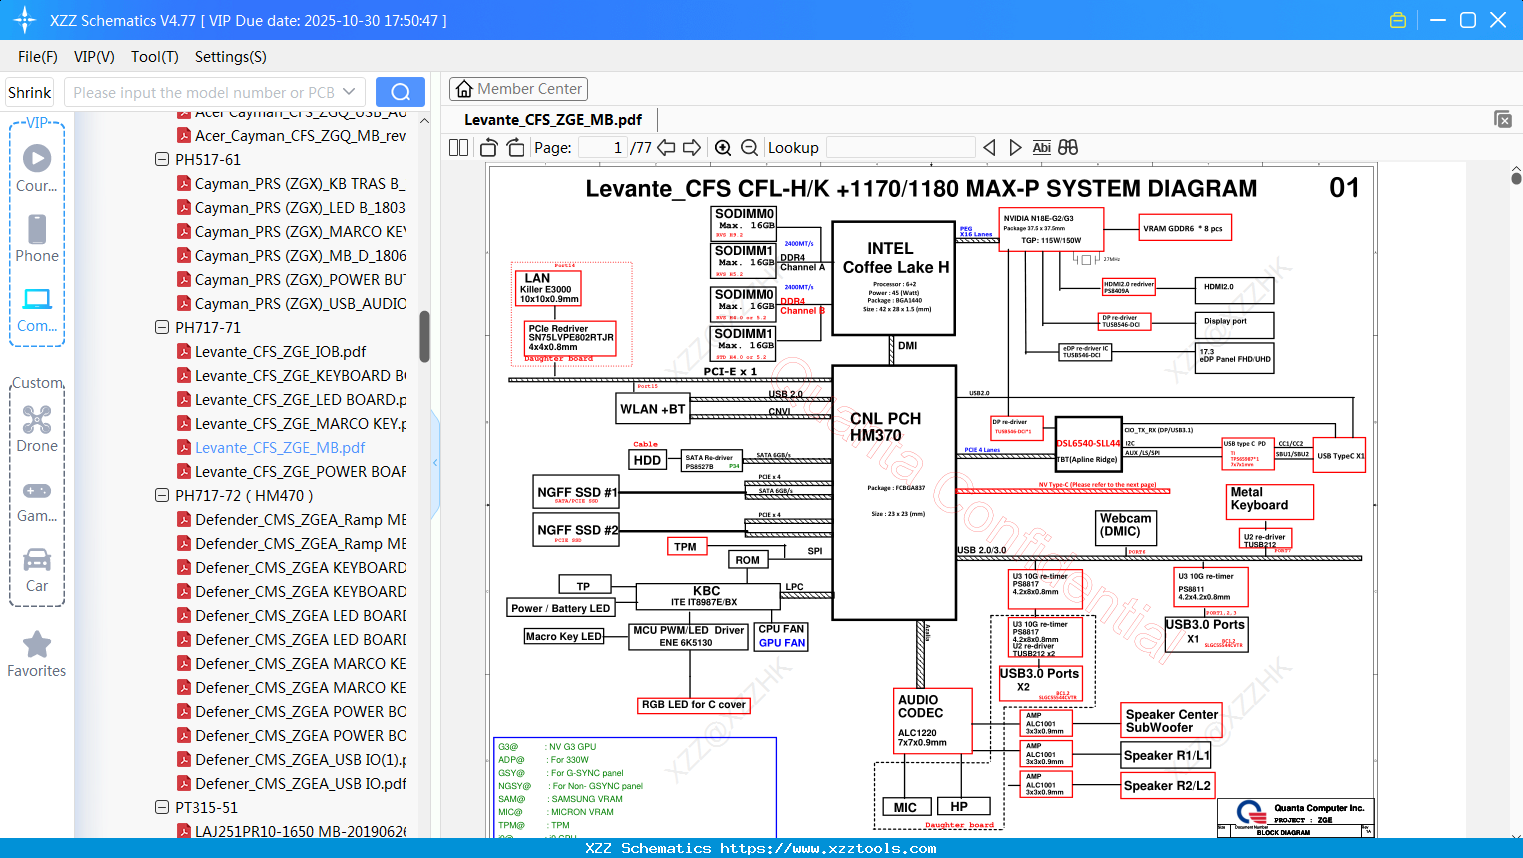
Task: Click the PDF icon beside Levante_CFS_ZGE_IOB.pdf
Action: (x=184, y=351)
